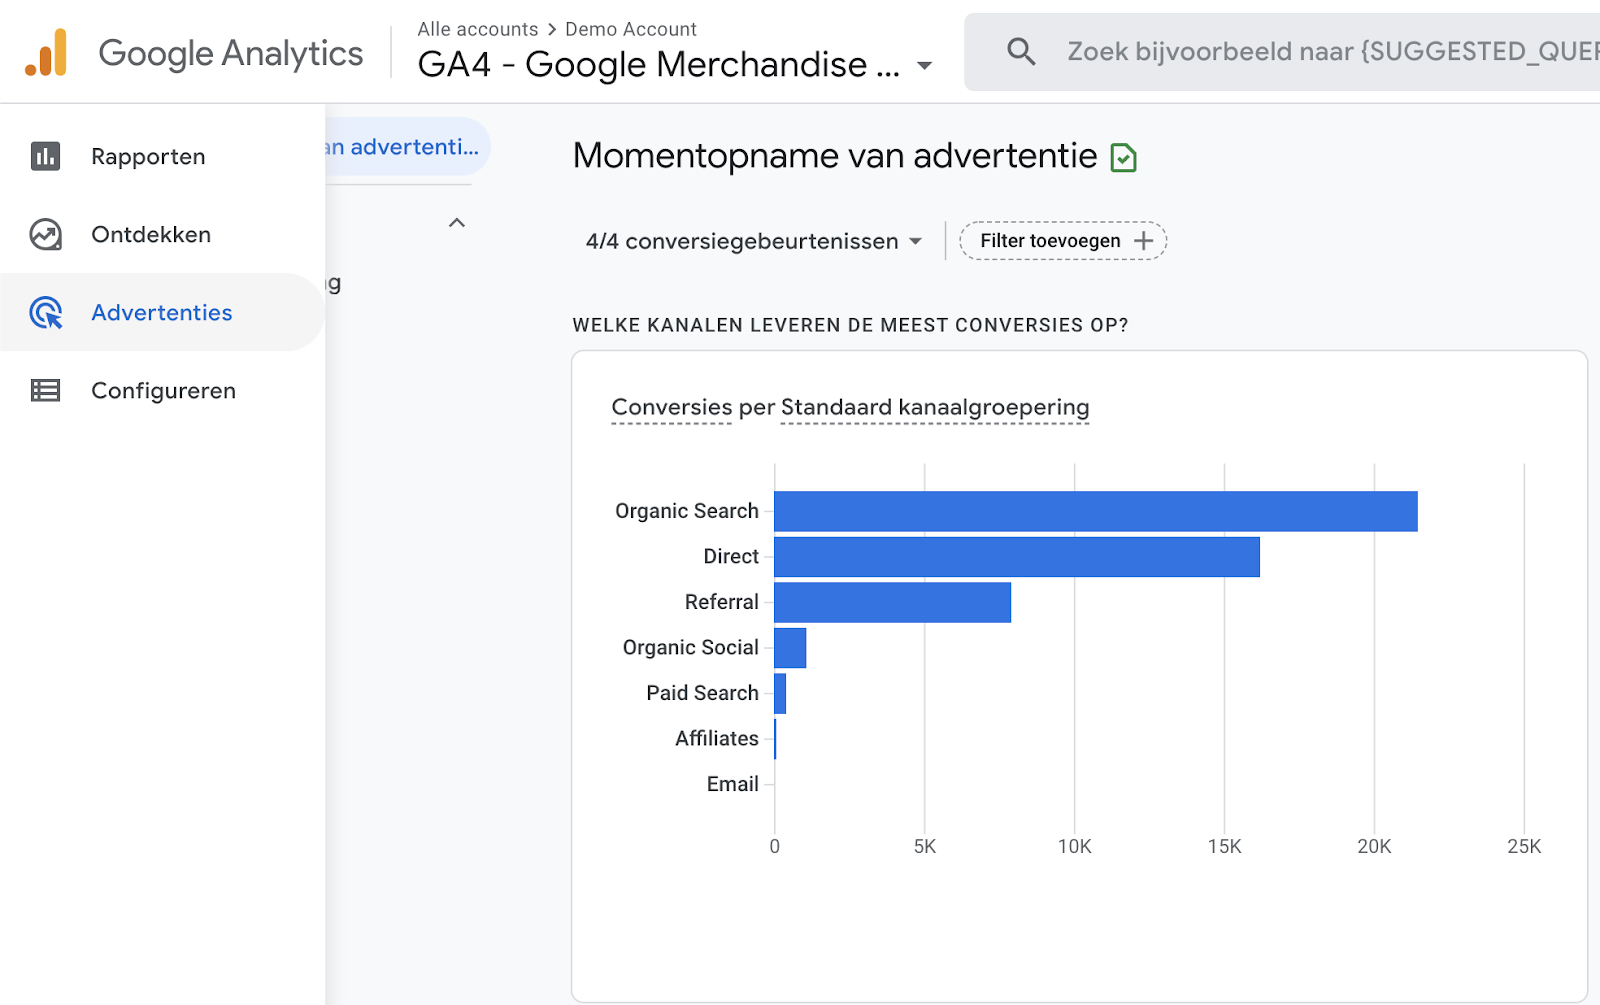Click the green report status icon
1600x1005 pixels.
pyautogui.click(x=1123, y=158)
